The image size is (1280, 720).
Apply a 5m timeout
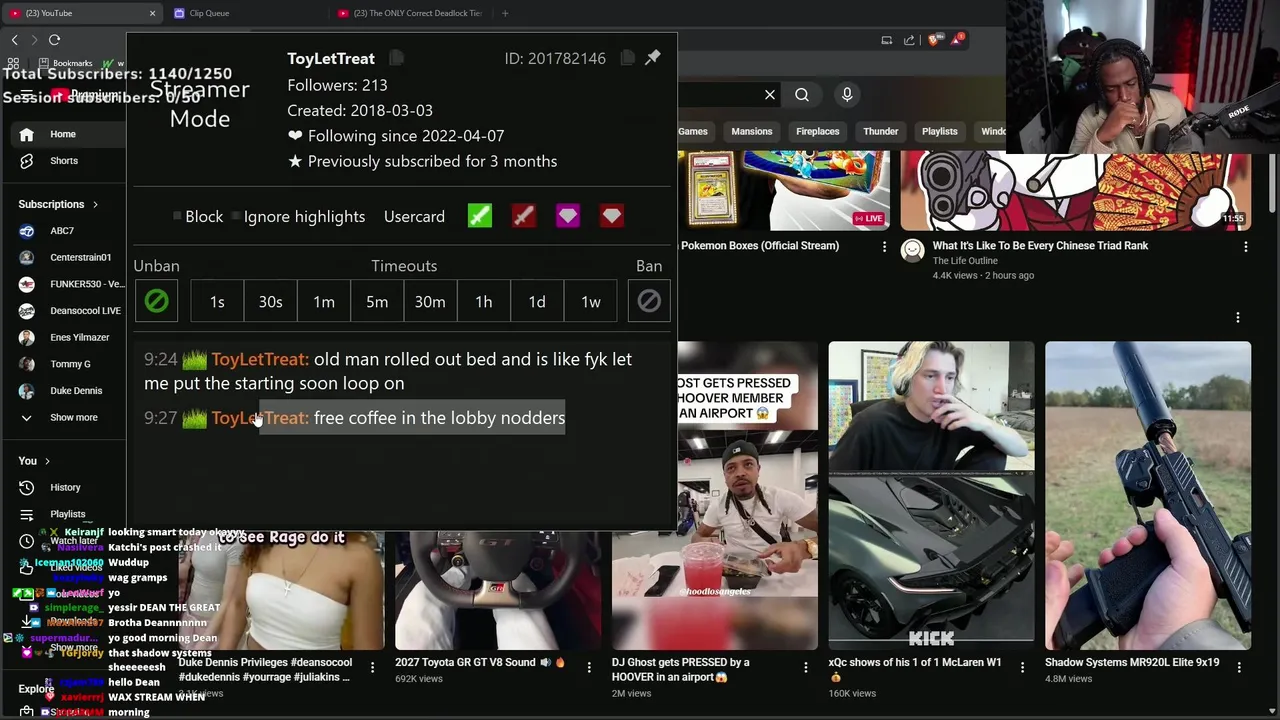pos(377,301)
